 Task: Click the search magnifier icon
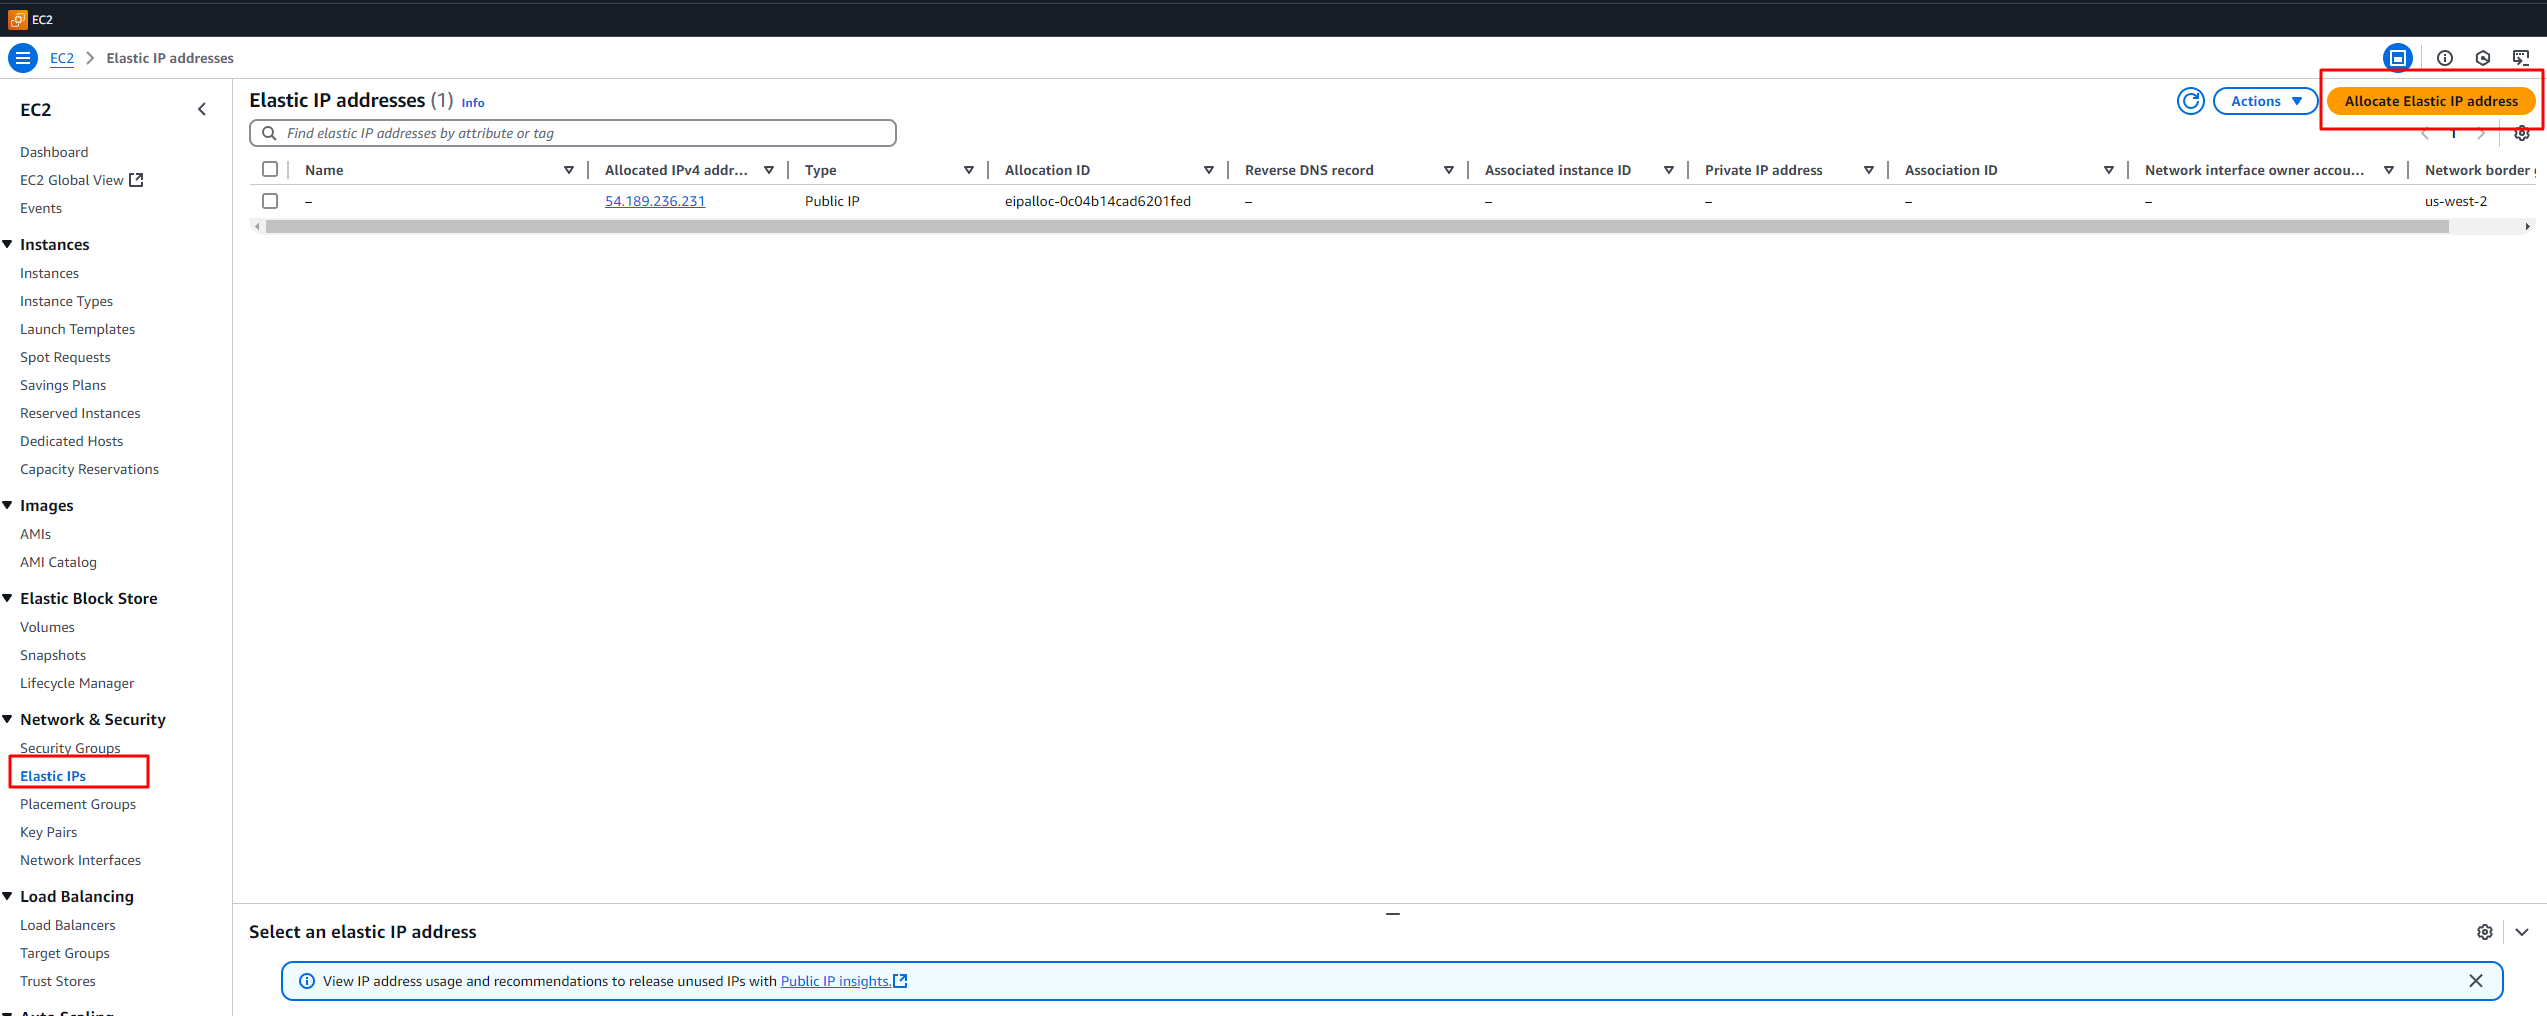click(x=269, y=133)
